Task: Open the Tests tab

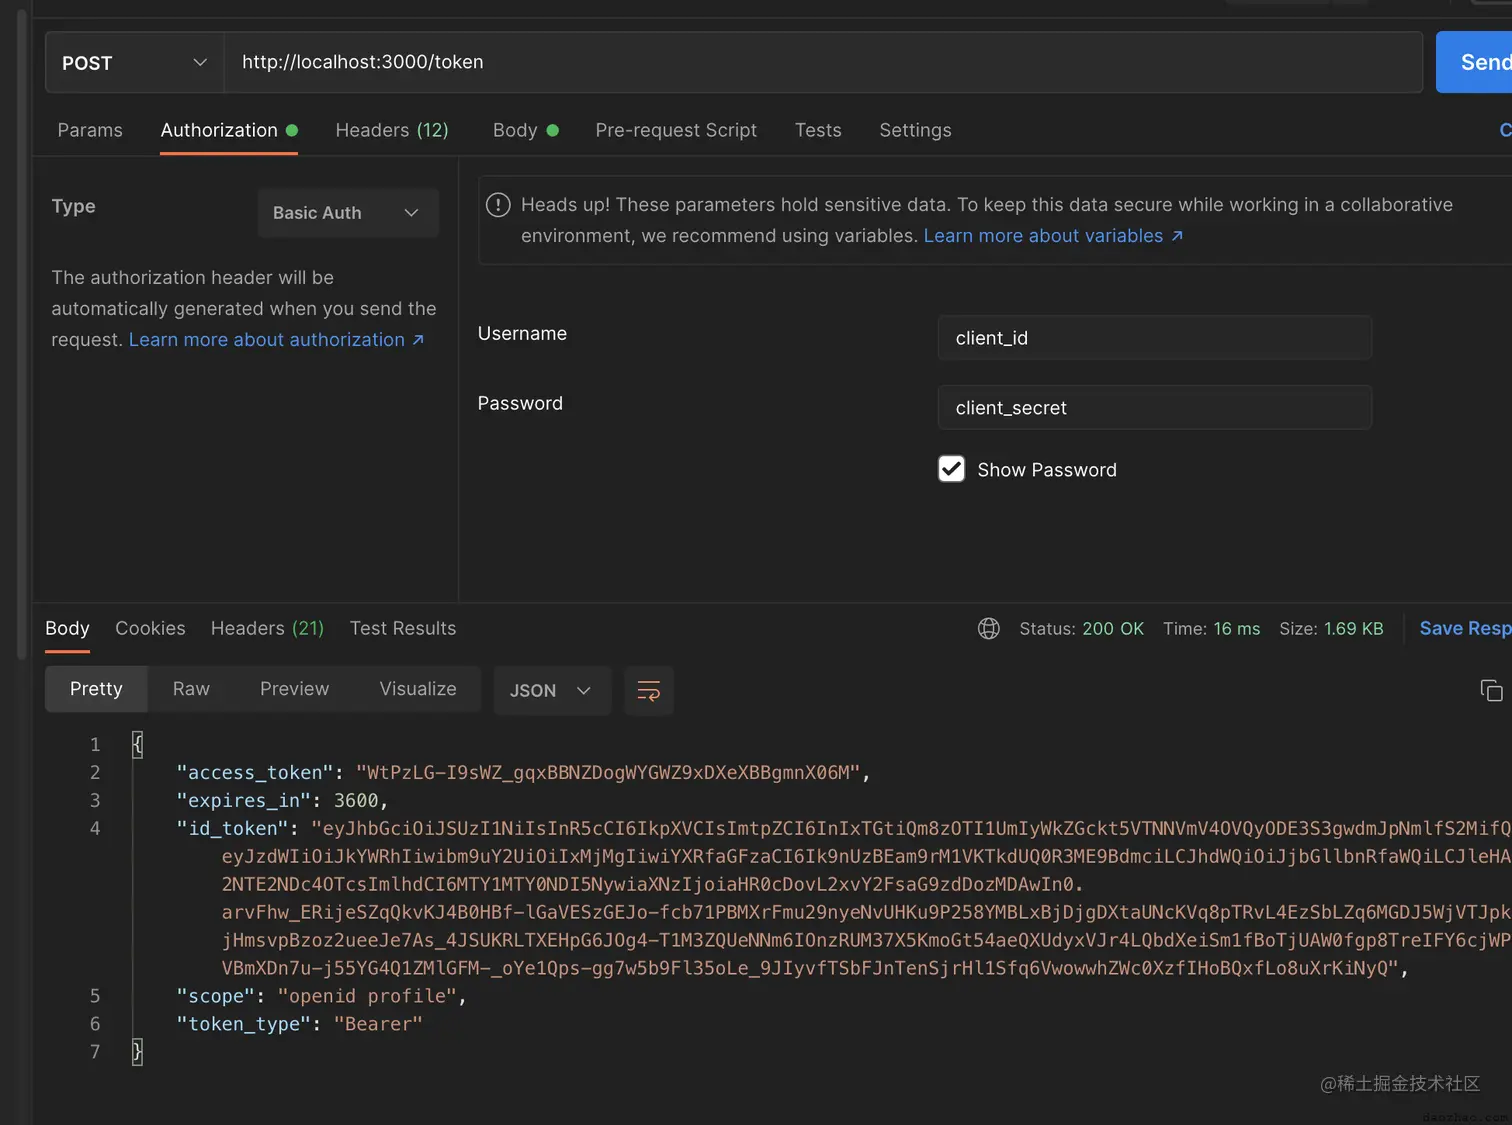Action: click(x=818, y=130)
